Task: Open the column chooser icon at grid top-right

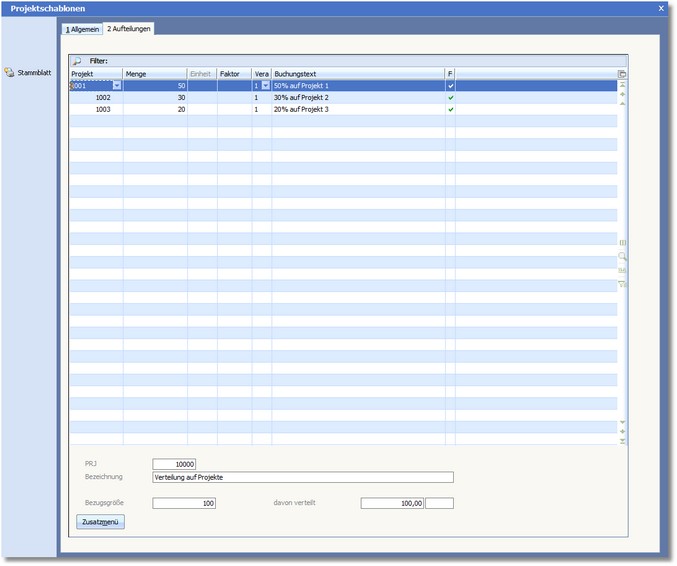Action: tap(622, 74)
